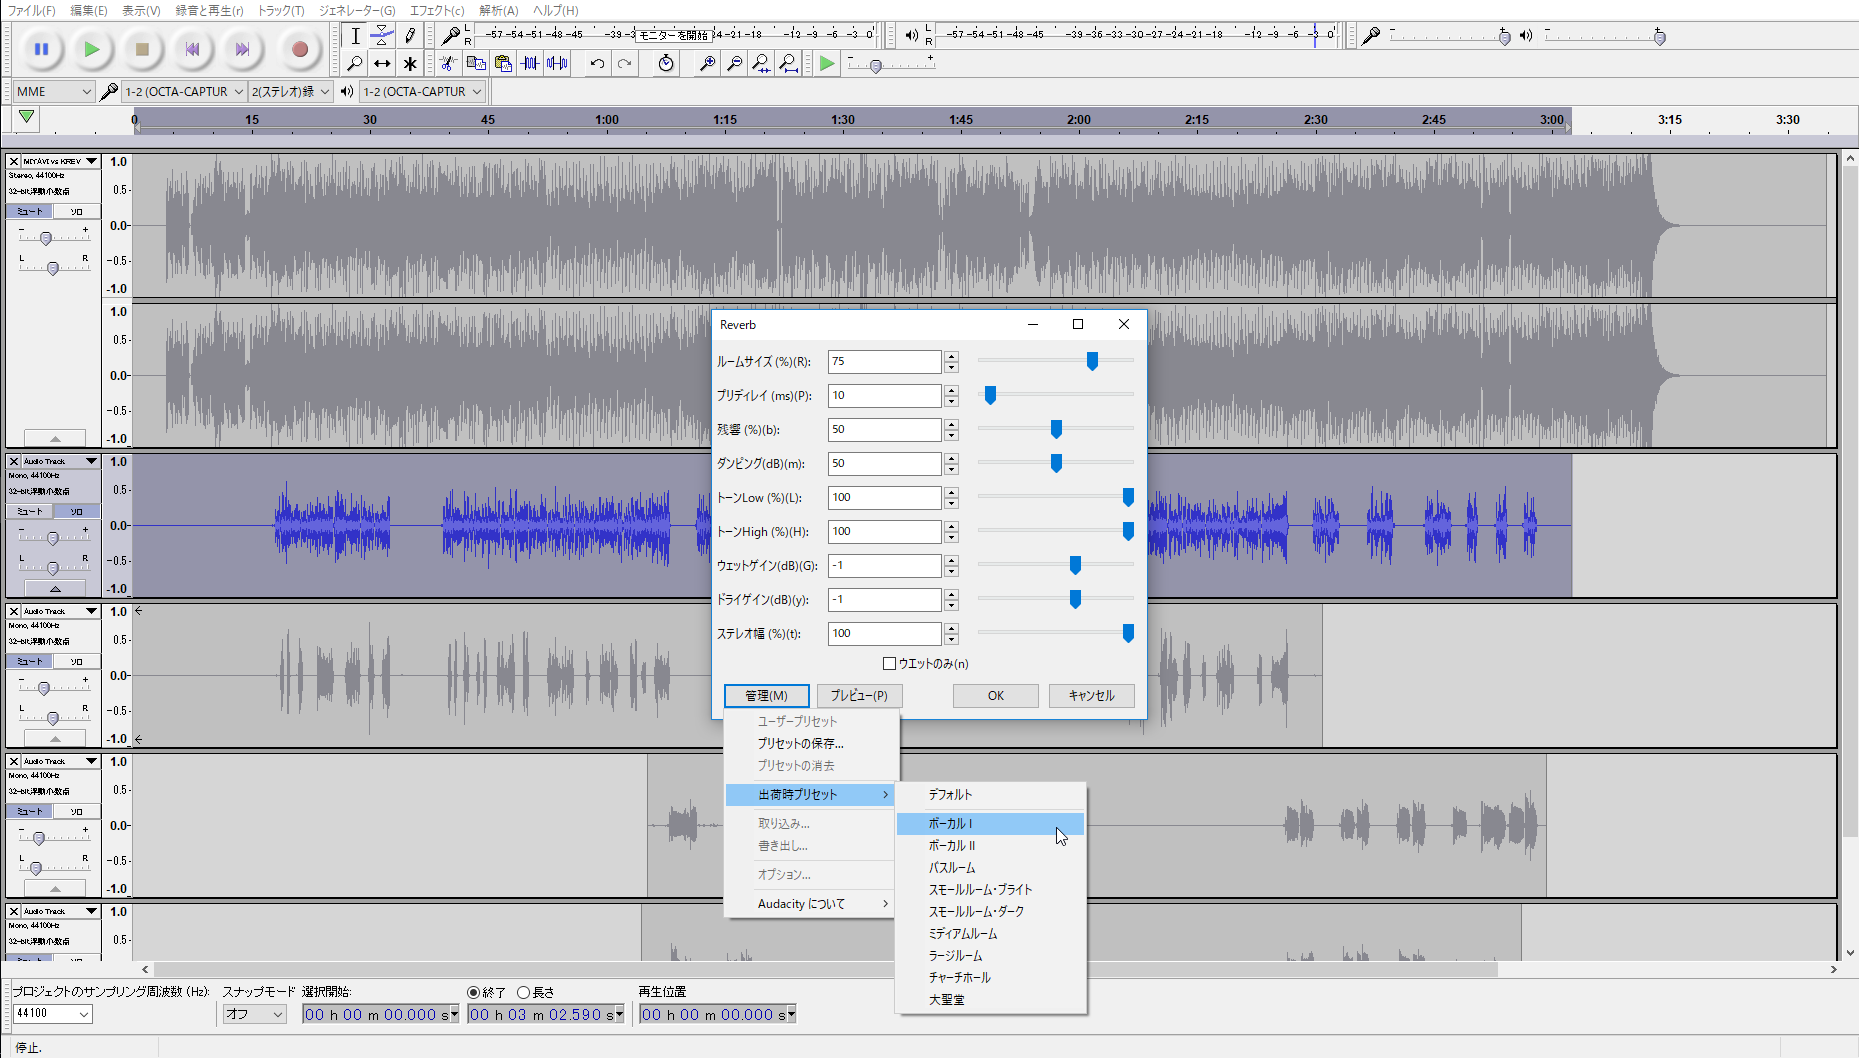Open the ファイル menu
This screenshot has height=1058, width=1859.
click(31, 11)
